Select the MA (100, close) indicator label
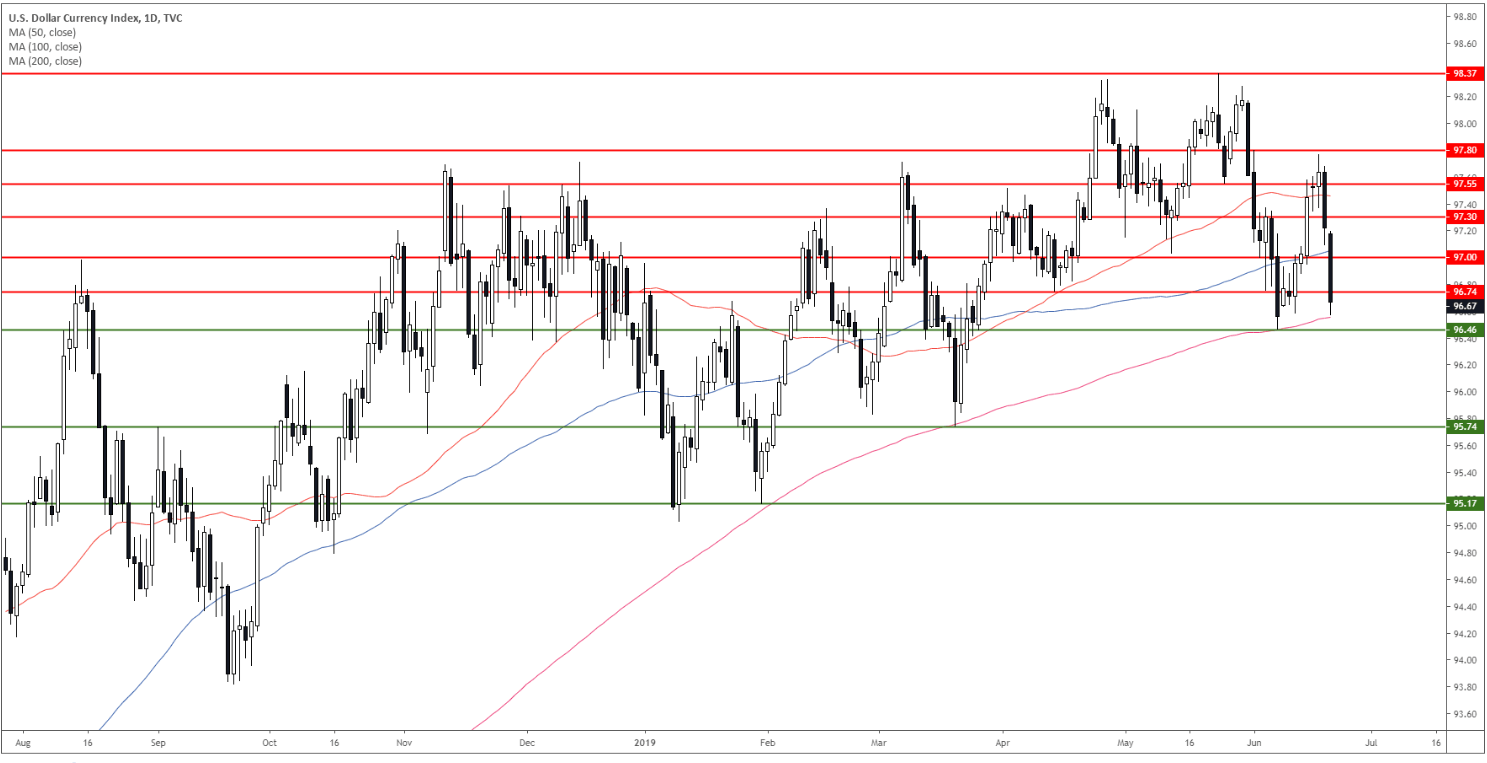Viewport: 1487px width, 763px height. point(43,47)
